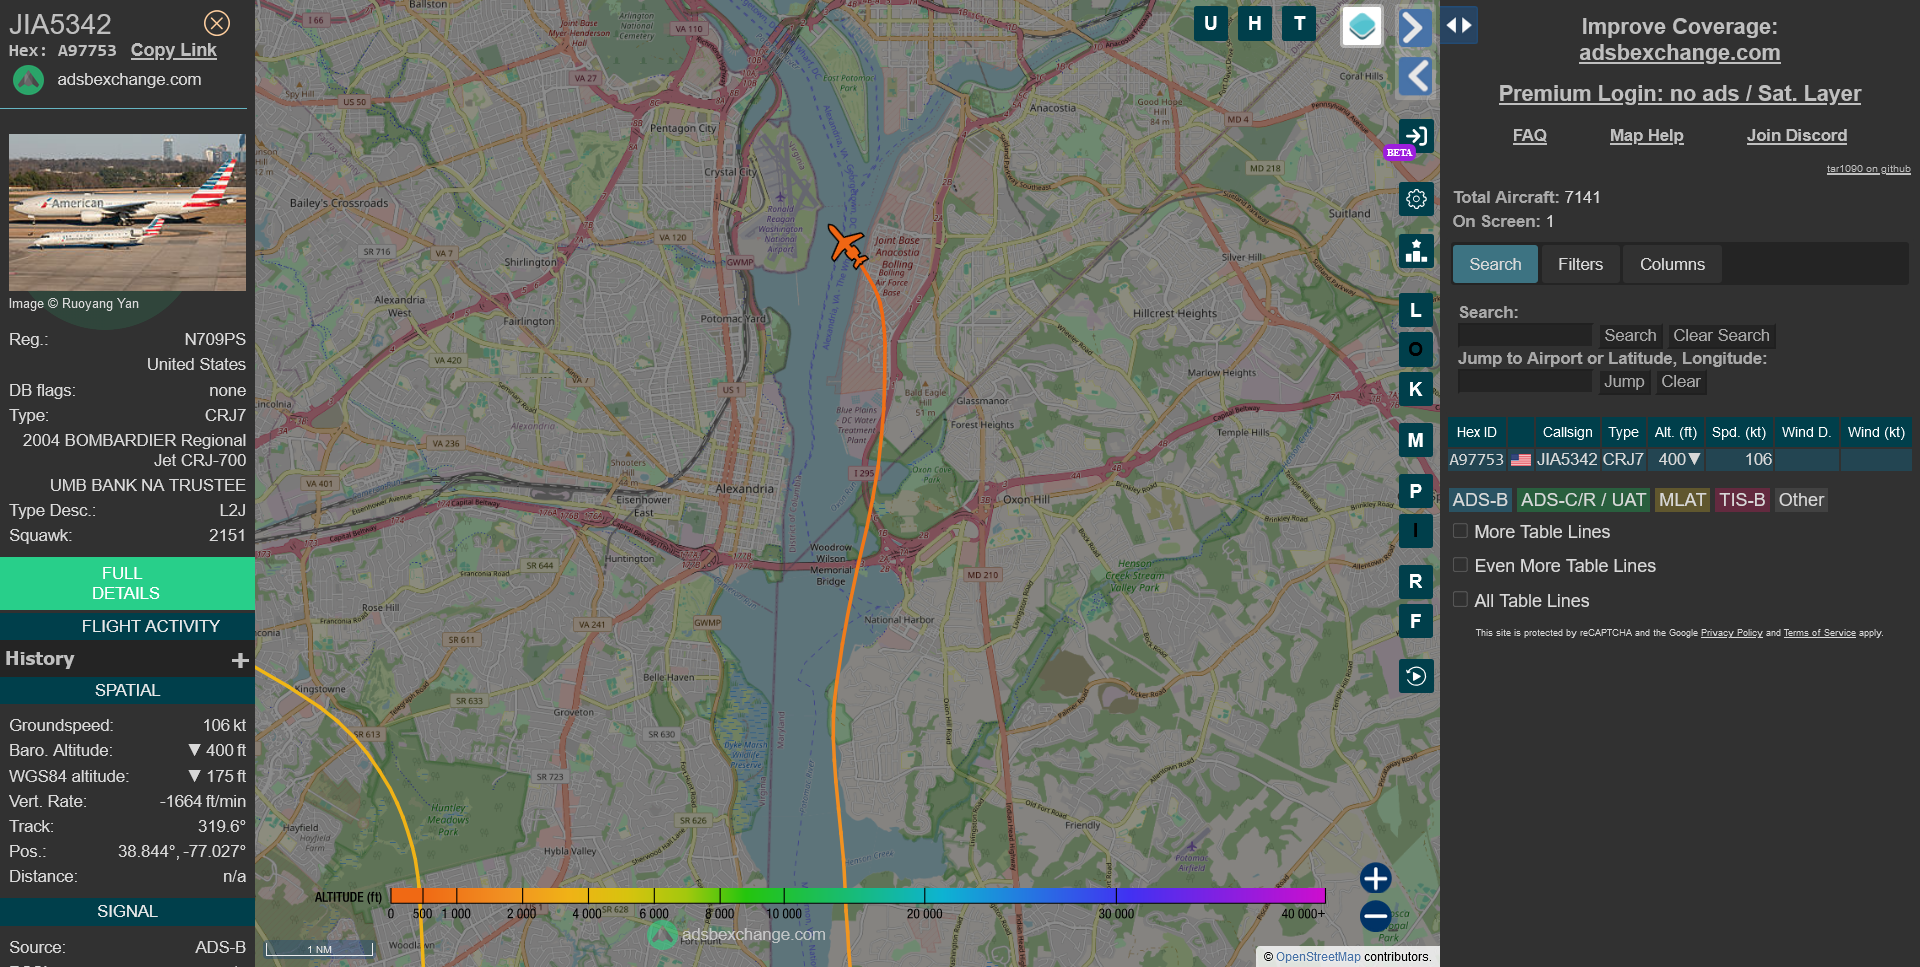Sort table by Wind (kt) column

pyautogui.click(x=1876, y=432)
